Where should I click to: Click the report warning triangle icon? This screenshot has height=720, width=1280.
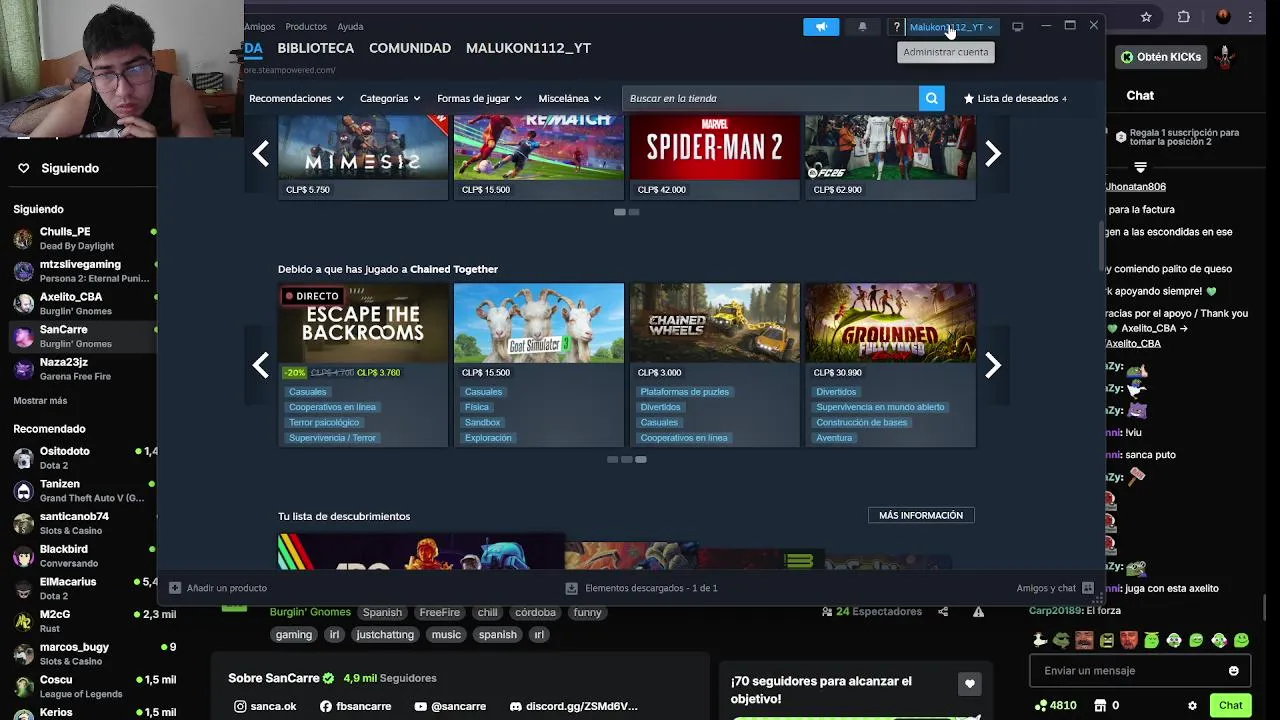[x=978, y=612]
